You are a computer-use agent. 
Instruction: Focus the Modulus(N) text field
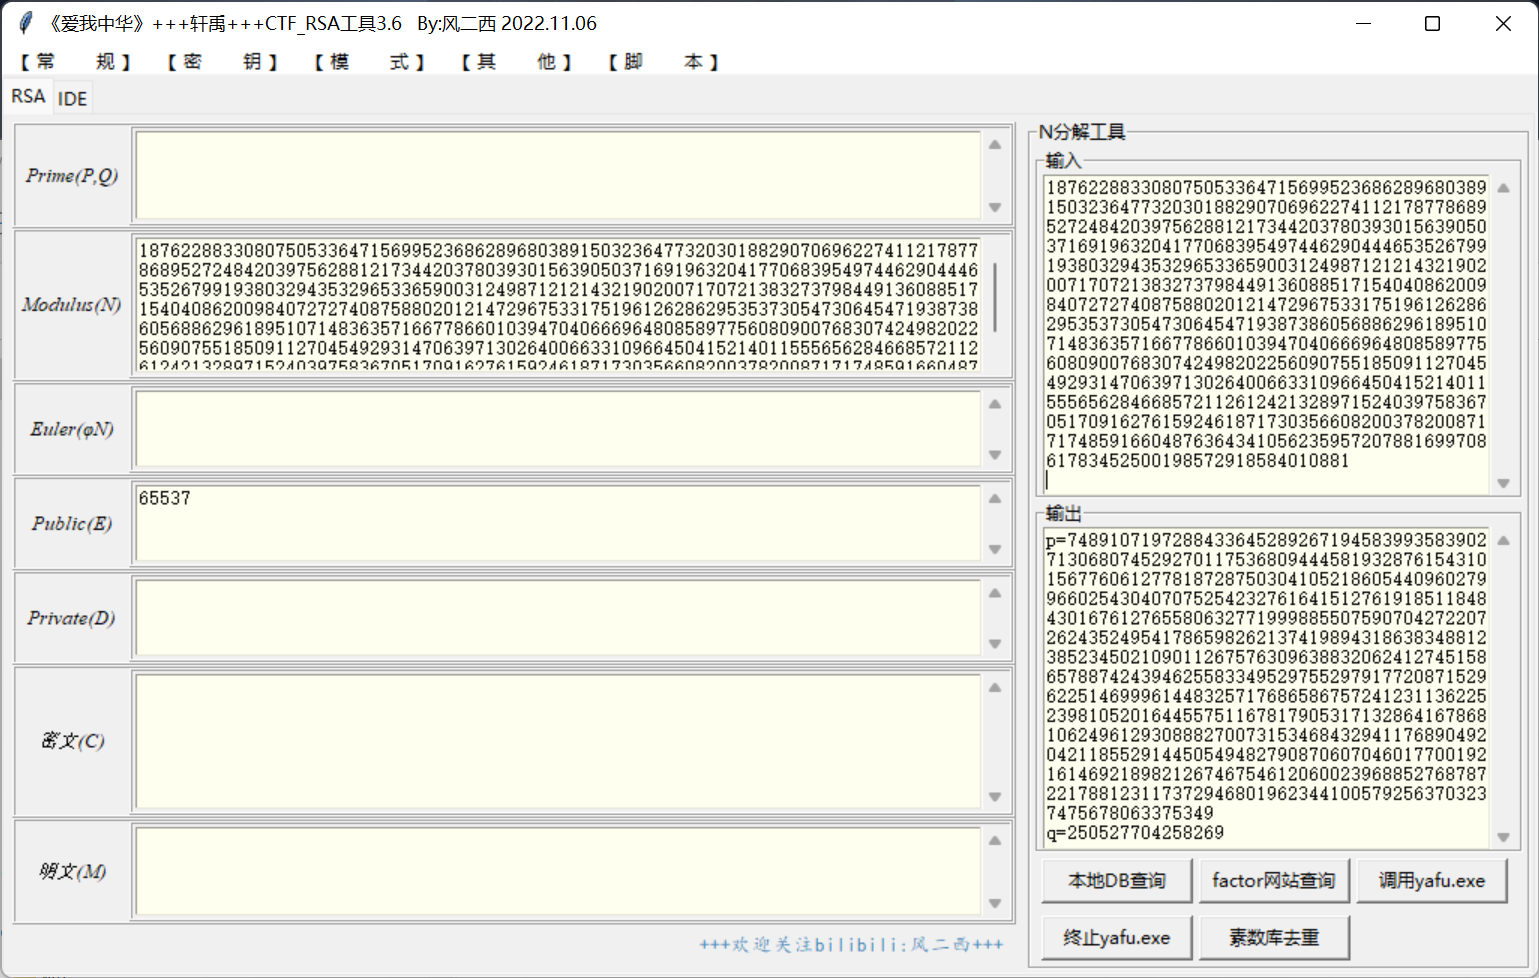point(557,304)
